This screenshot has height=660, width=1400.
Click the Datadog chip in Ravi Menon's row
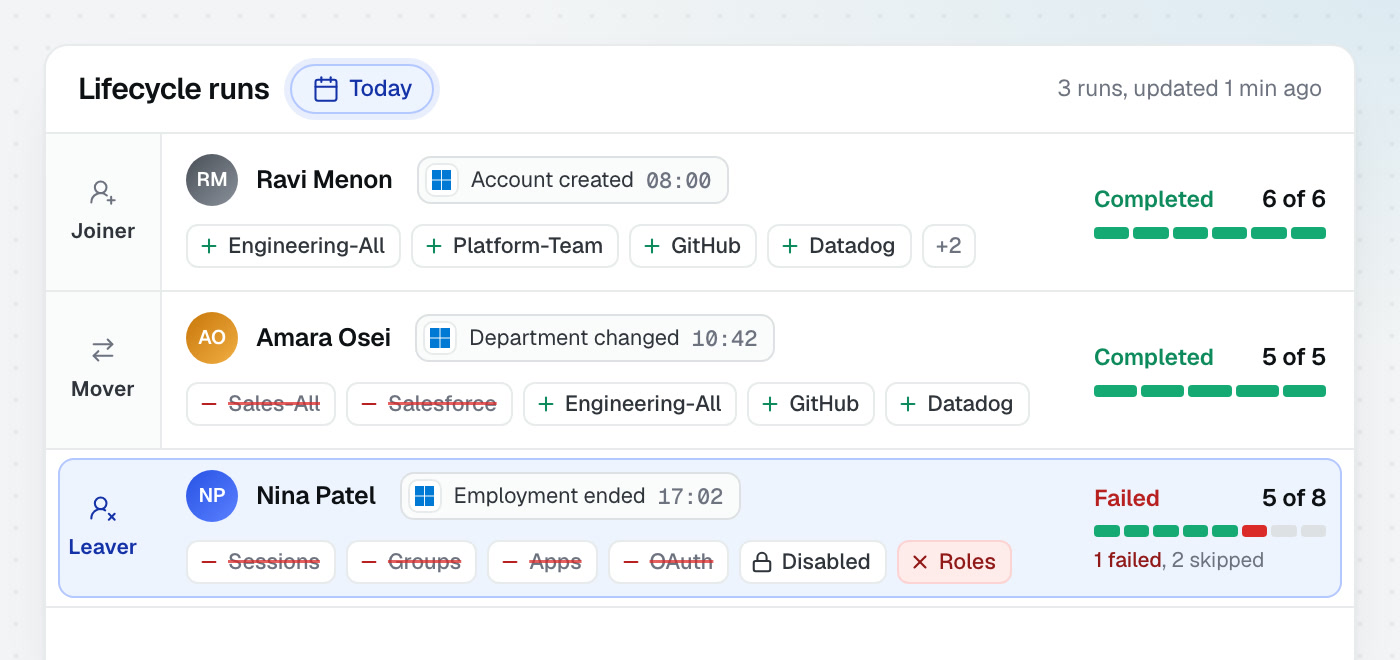tap(839, 246)
